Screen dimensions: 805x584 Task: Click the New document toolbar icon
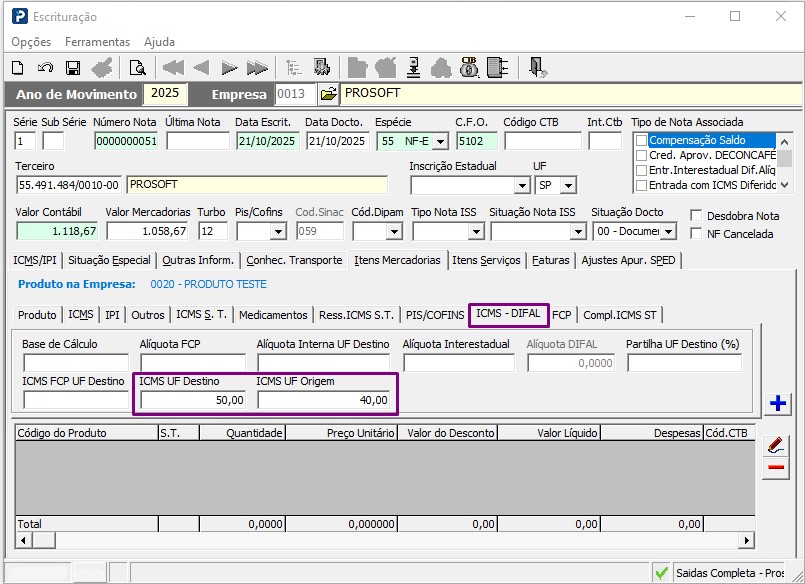click(x=17, y=68)
